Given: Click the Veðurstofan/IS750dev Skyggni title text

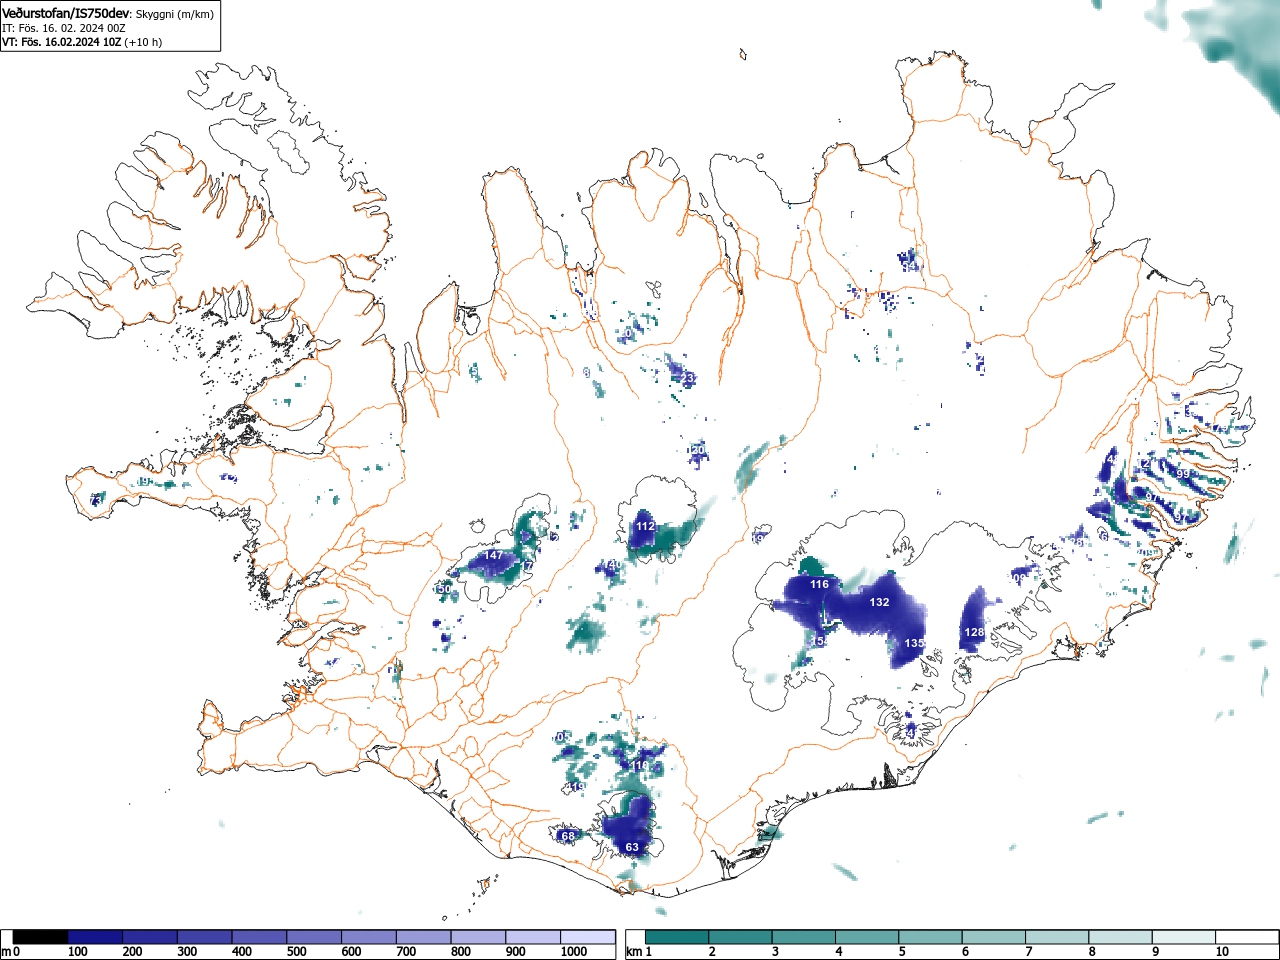Looking at the screenshot, I should [107, 13].
